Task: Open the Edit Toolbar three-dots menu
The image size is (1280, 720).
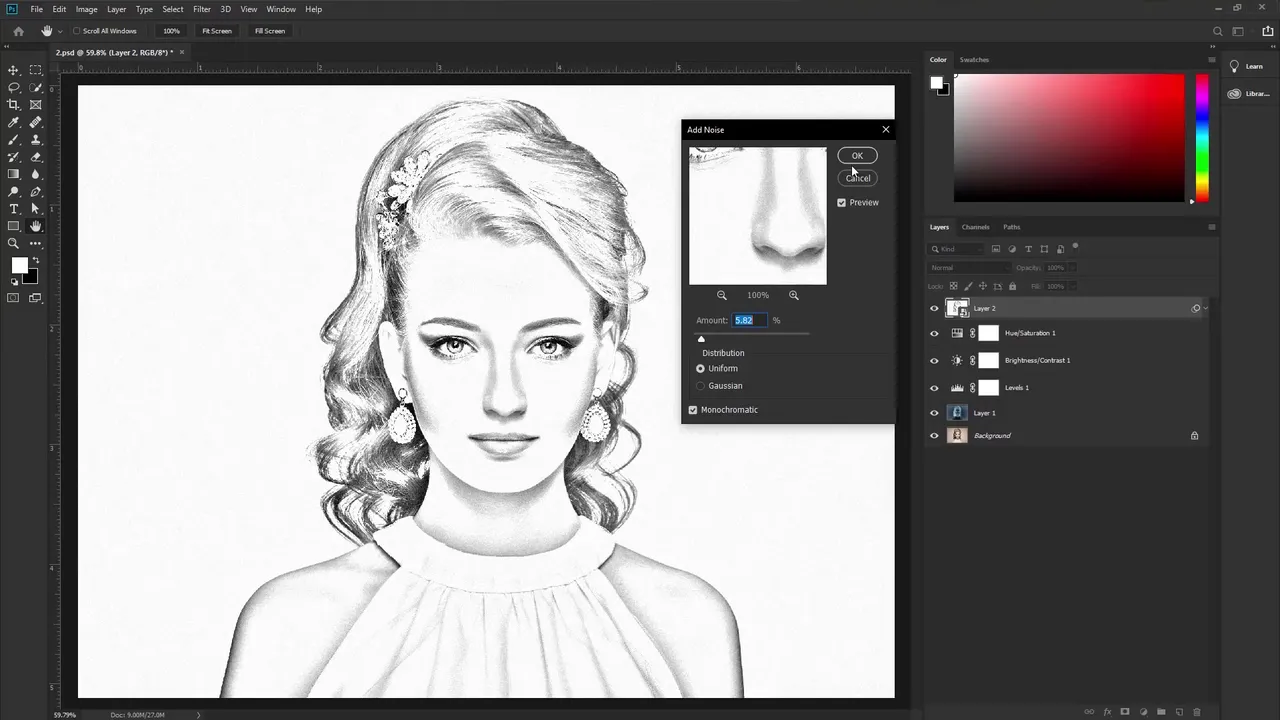Action: pos(36,243)
